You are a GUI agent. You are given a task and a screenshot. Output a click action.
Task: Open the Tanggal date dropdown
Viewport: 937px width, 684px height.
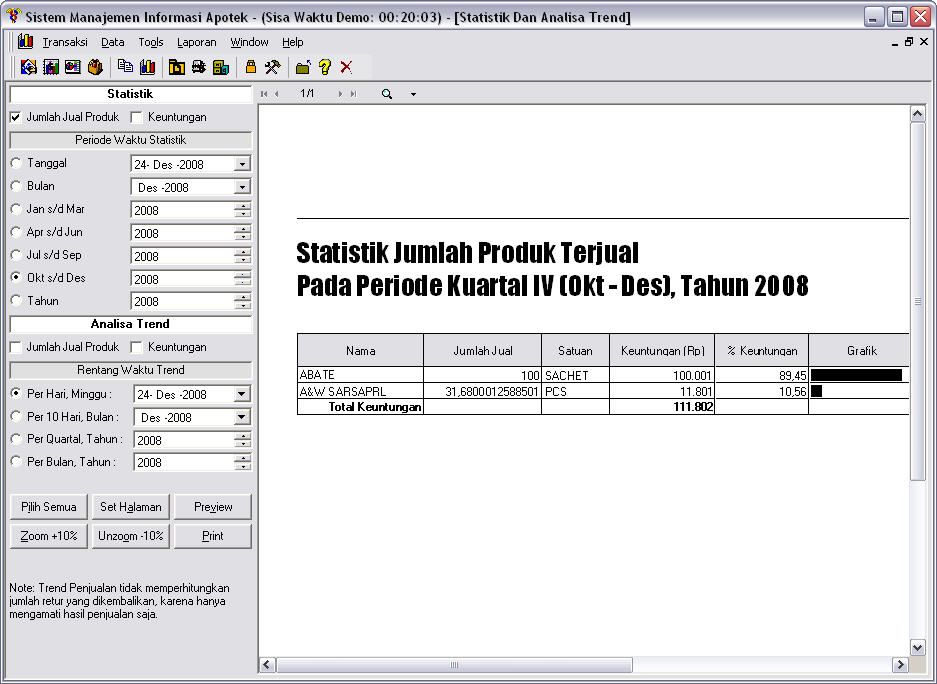(242, 164)
